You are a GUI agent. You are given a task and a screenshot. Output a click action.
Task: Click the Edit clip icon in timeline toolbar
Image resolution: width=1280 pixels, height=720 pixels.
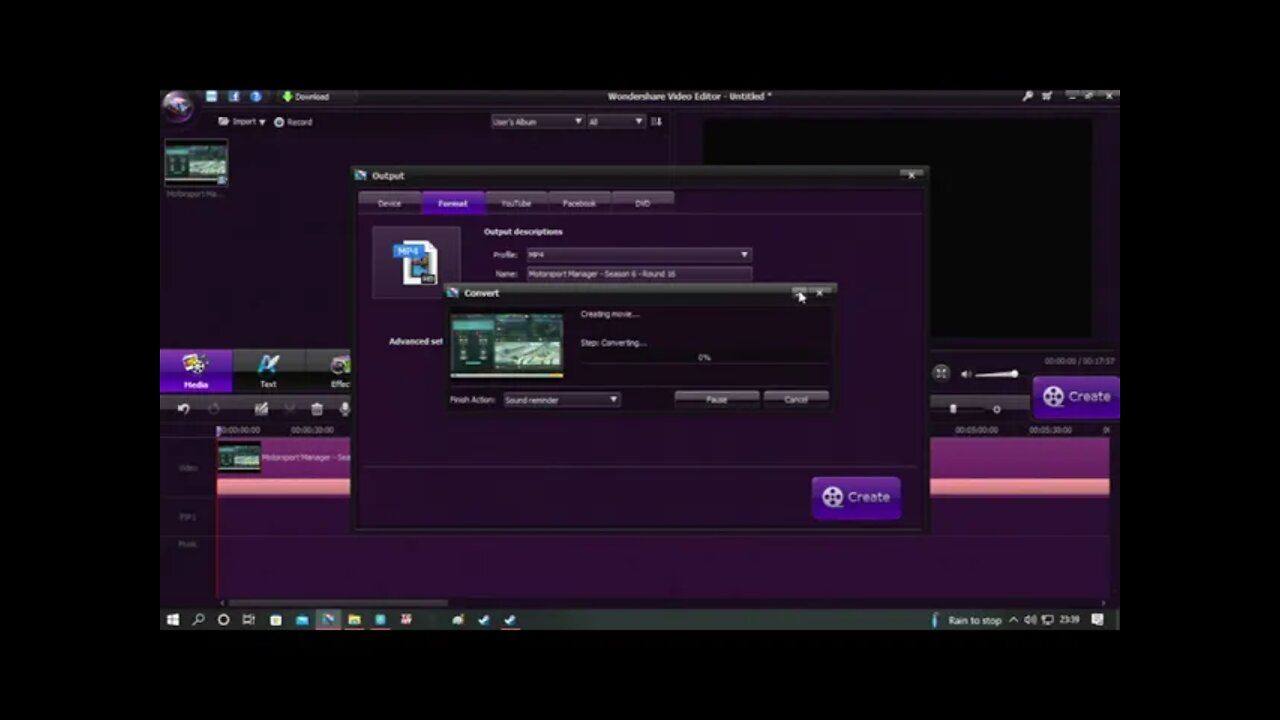pyautogui.click(x=261, y=409)
